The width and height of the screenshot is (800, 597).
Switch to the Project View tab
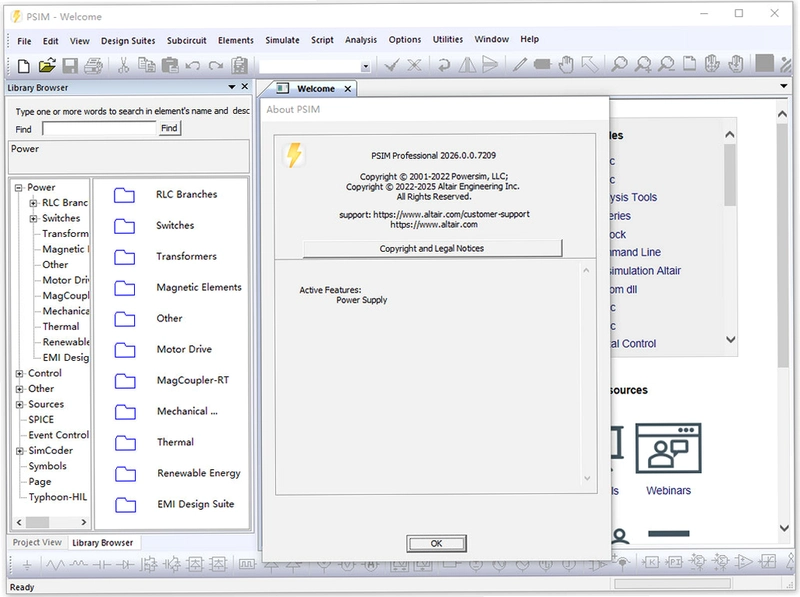tap(37, 542)
